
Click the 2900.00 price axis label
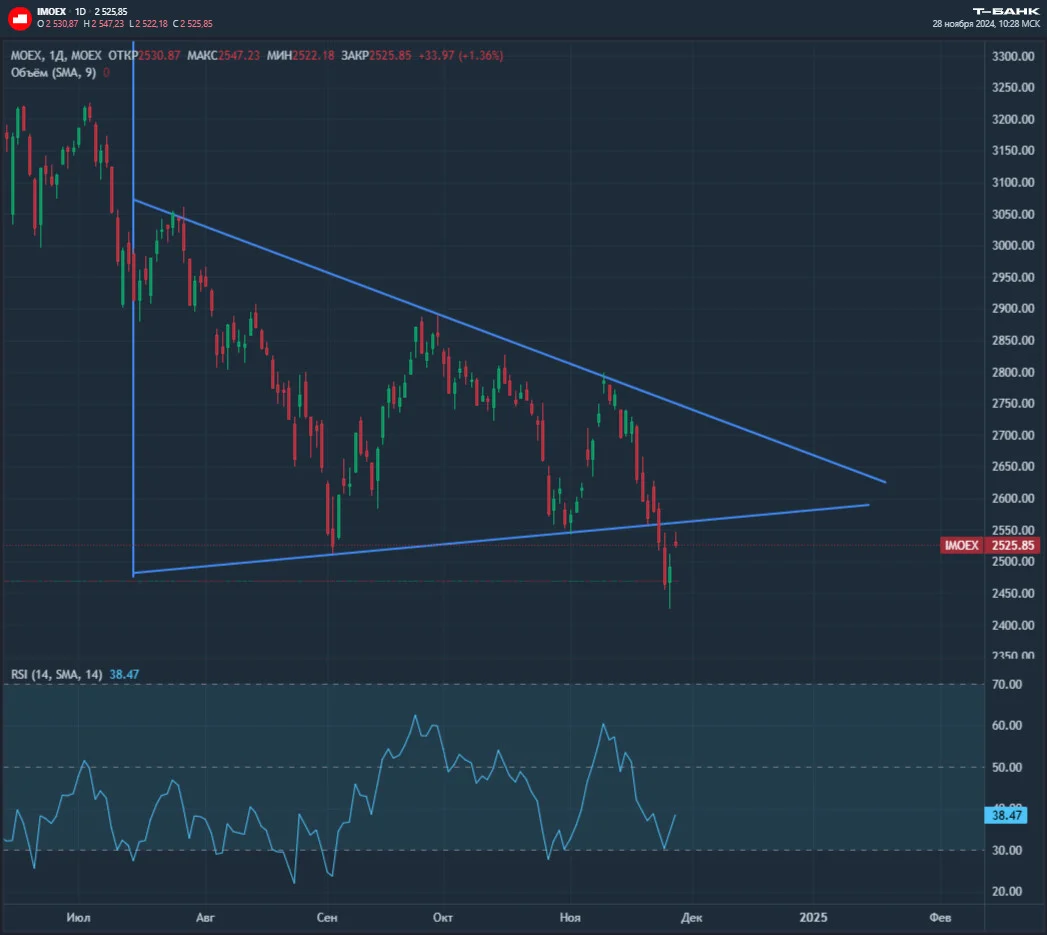[1013, 309]
